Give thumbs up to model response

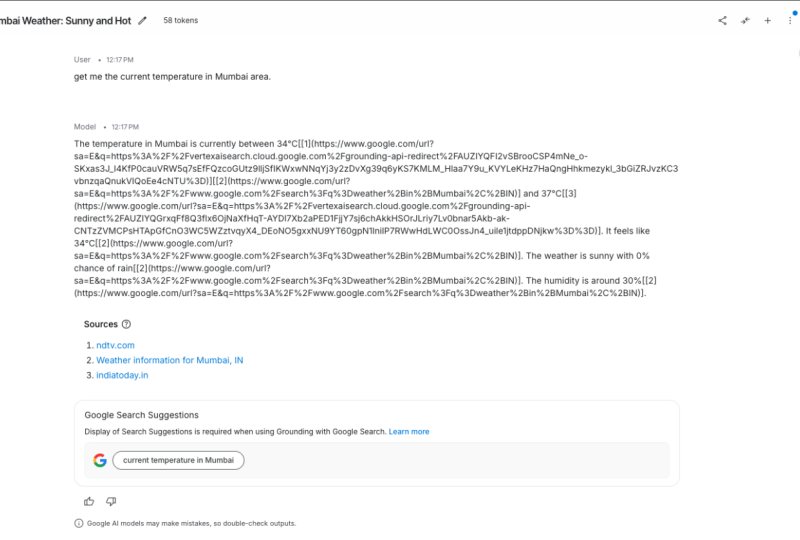(89, 502)
